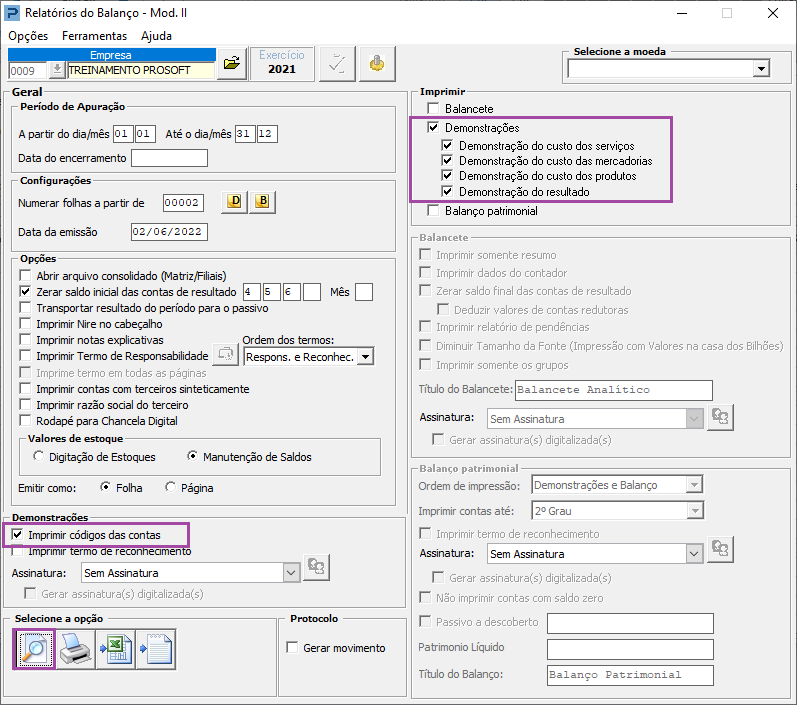Click the checkmark confirm toolbar icon

337,64
